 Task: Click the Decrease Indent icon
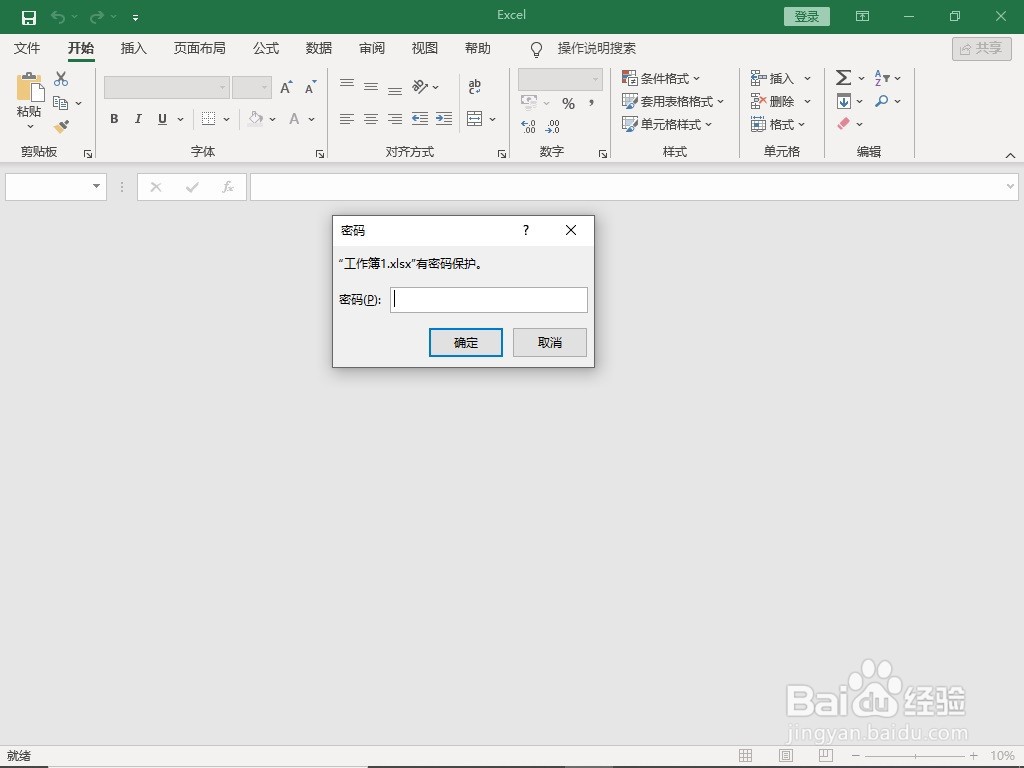[420, 119]
